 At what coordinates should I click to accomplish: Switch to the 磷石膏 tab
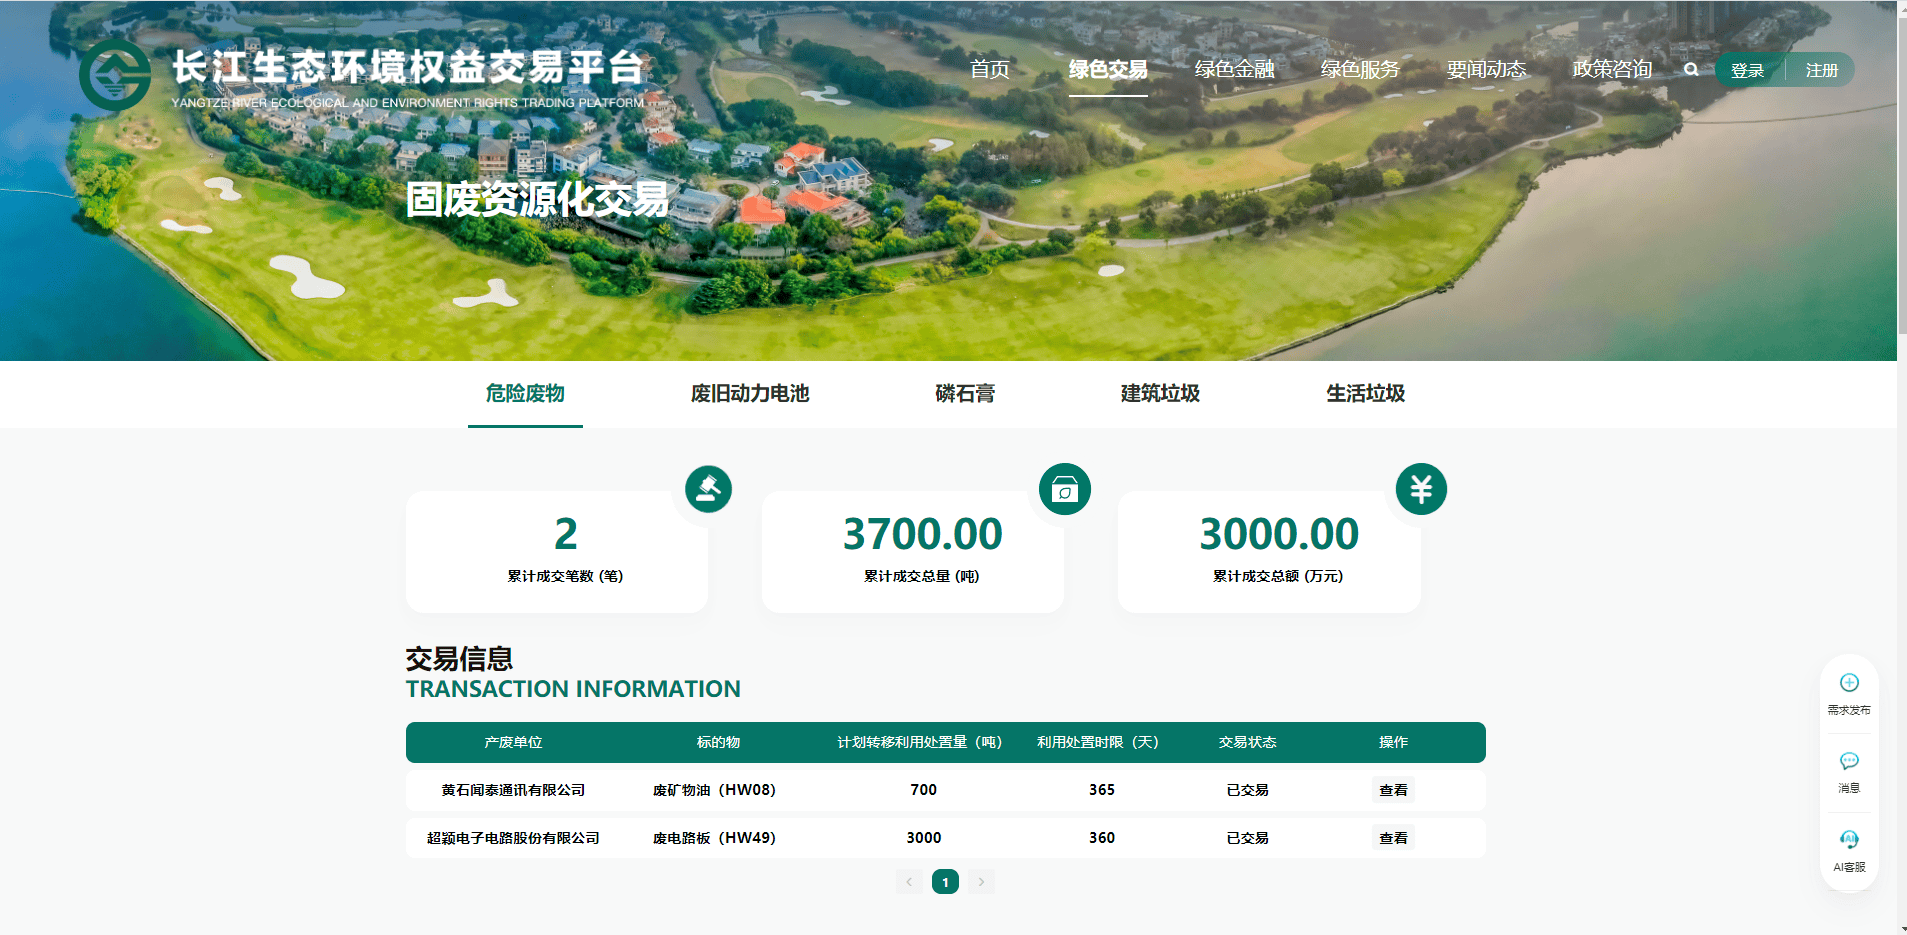click(x=964, y=394)
